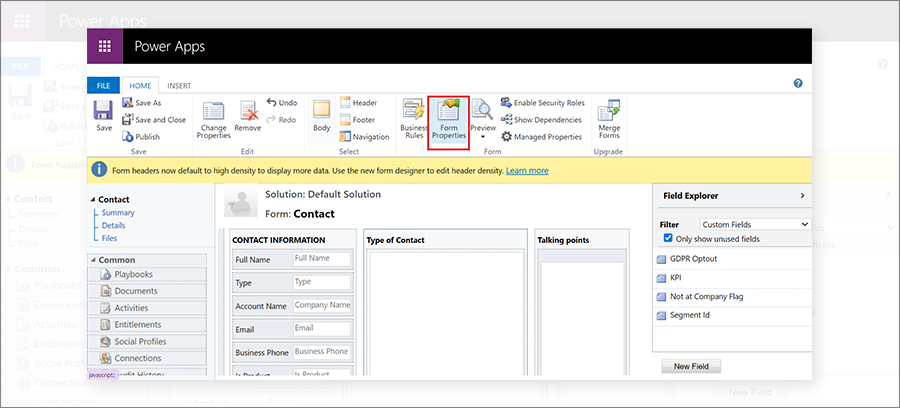Toggle Only show unused fields checkbox
This screenshot has height=408, width=900.
pos(668,238)
